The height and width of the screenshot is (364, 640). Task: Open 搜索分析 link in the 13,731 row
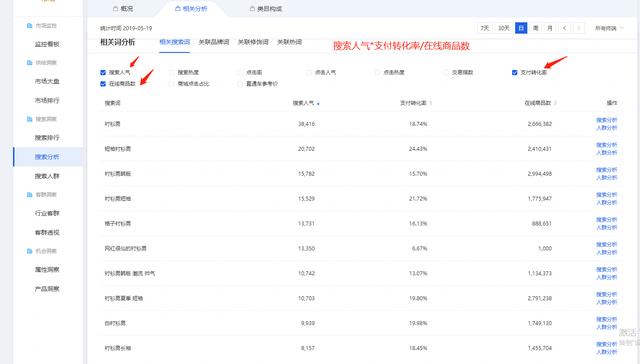click(x=607, y=220)
